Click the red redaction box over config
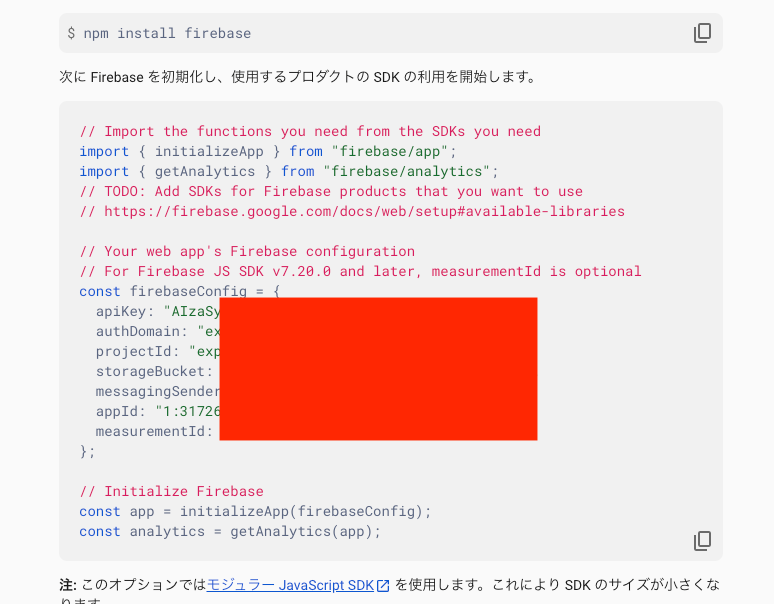Screen dimensions: 774x604 coord(378,369)
